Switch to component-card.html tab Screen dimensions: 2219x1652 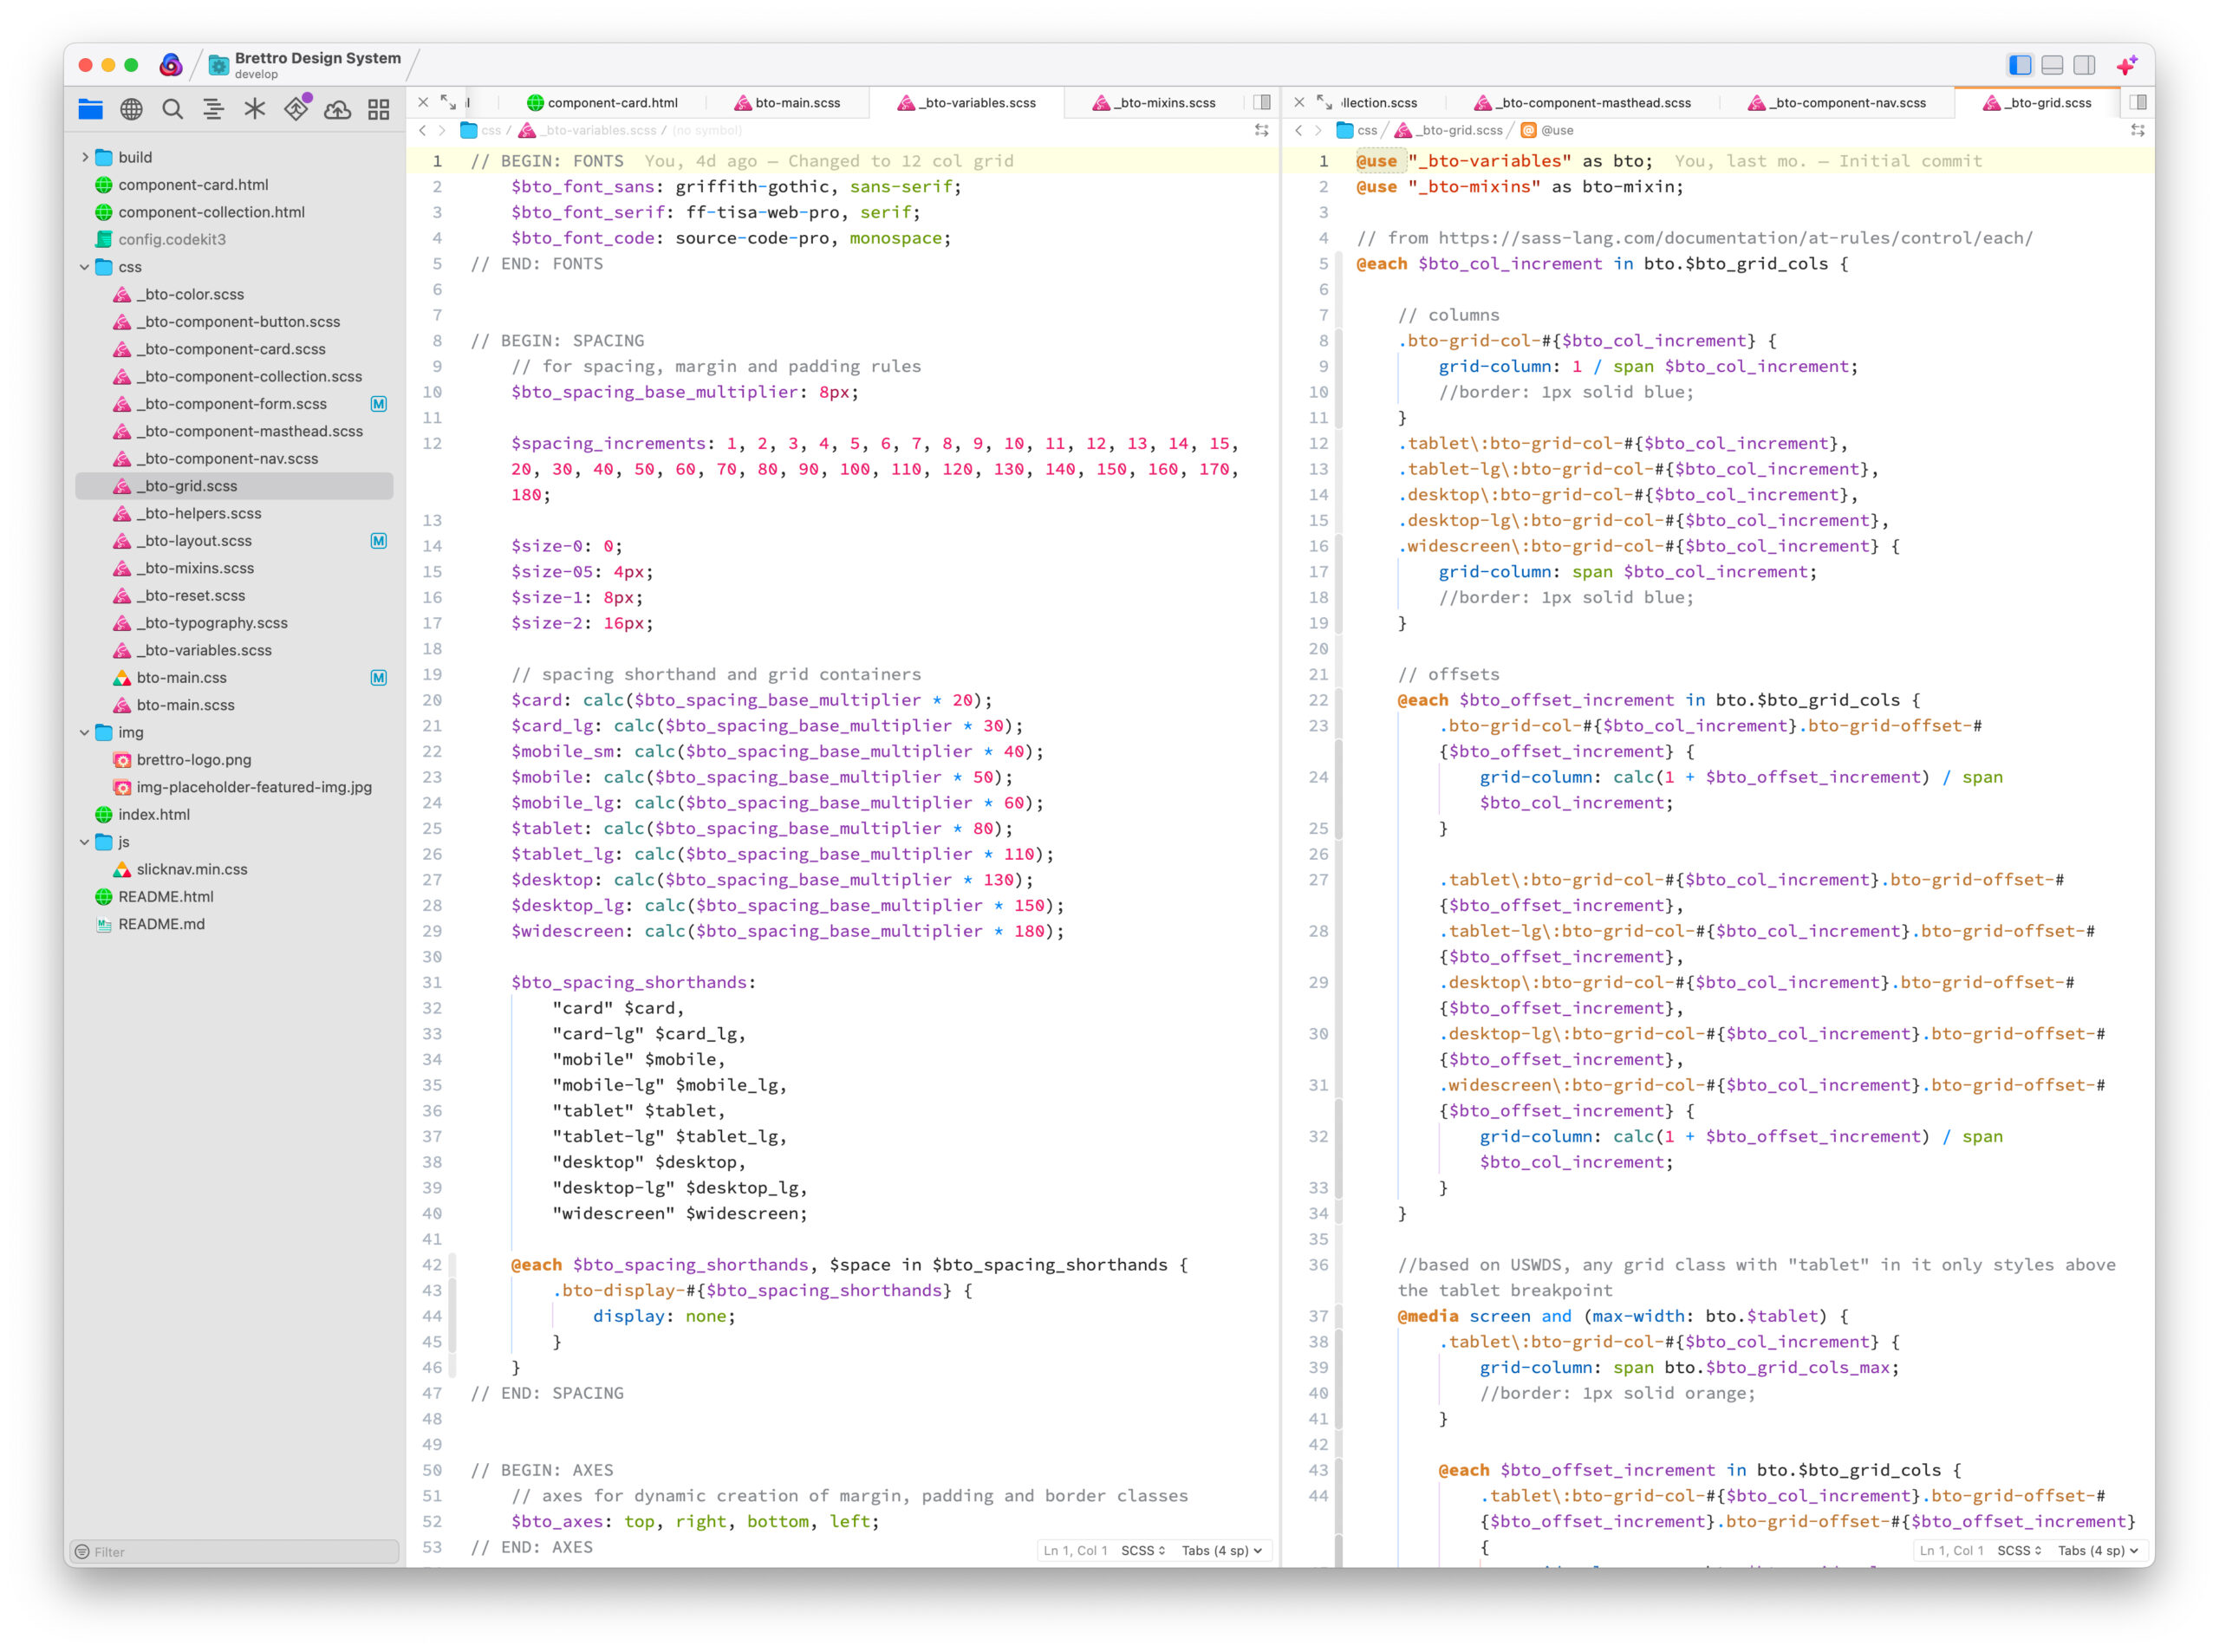(x=602, y=102)
